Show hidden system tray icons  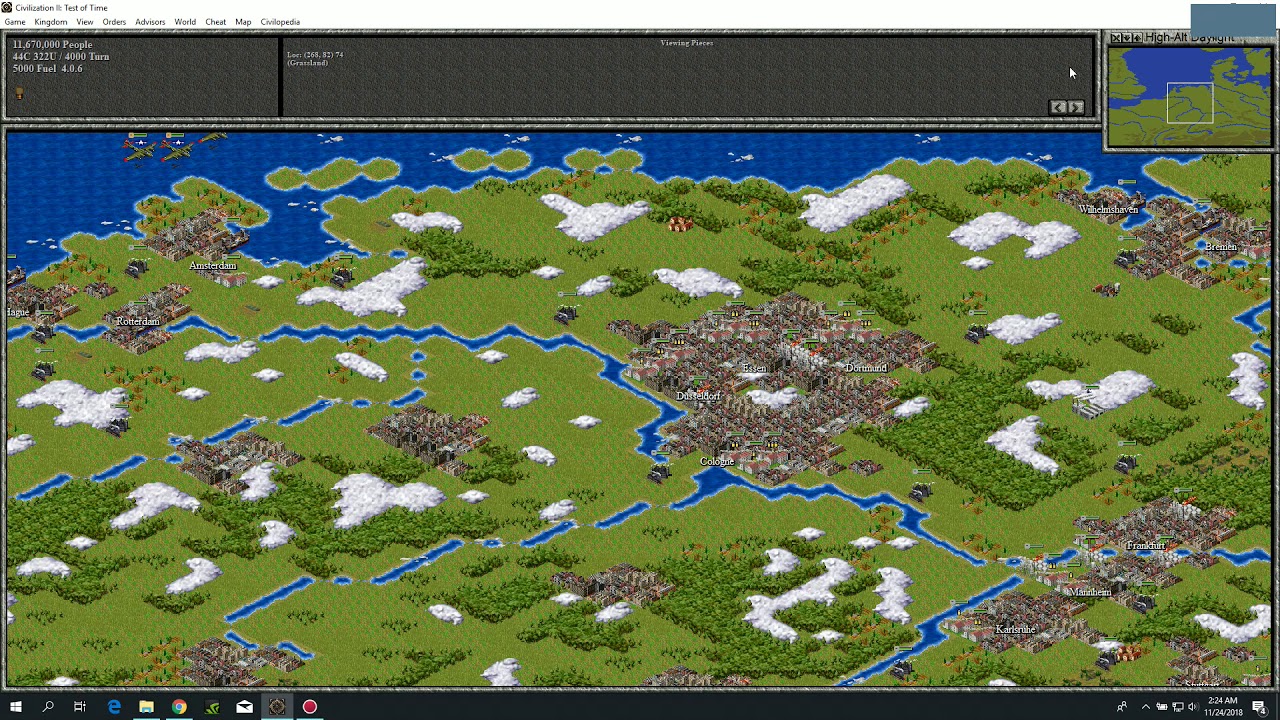(x=1146, y=707)
